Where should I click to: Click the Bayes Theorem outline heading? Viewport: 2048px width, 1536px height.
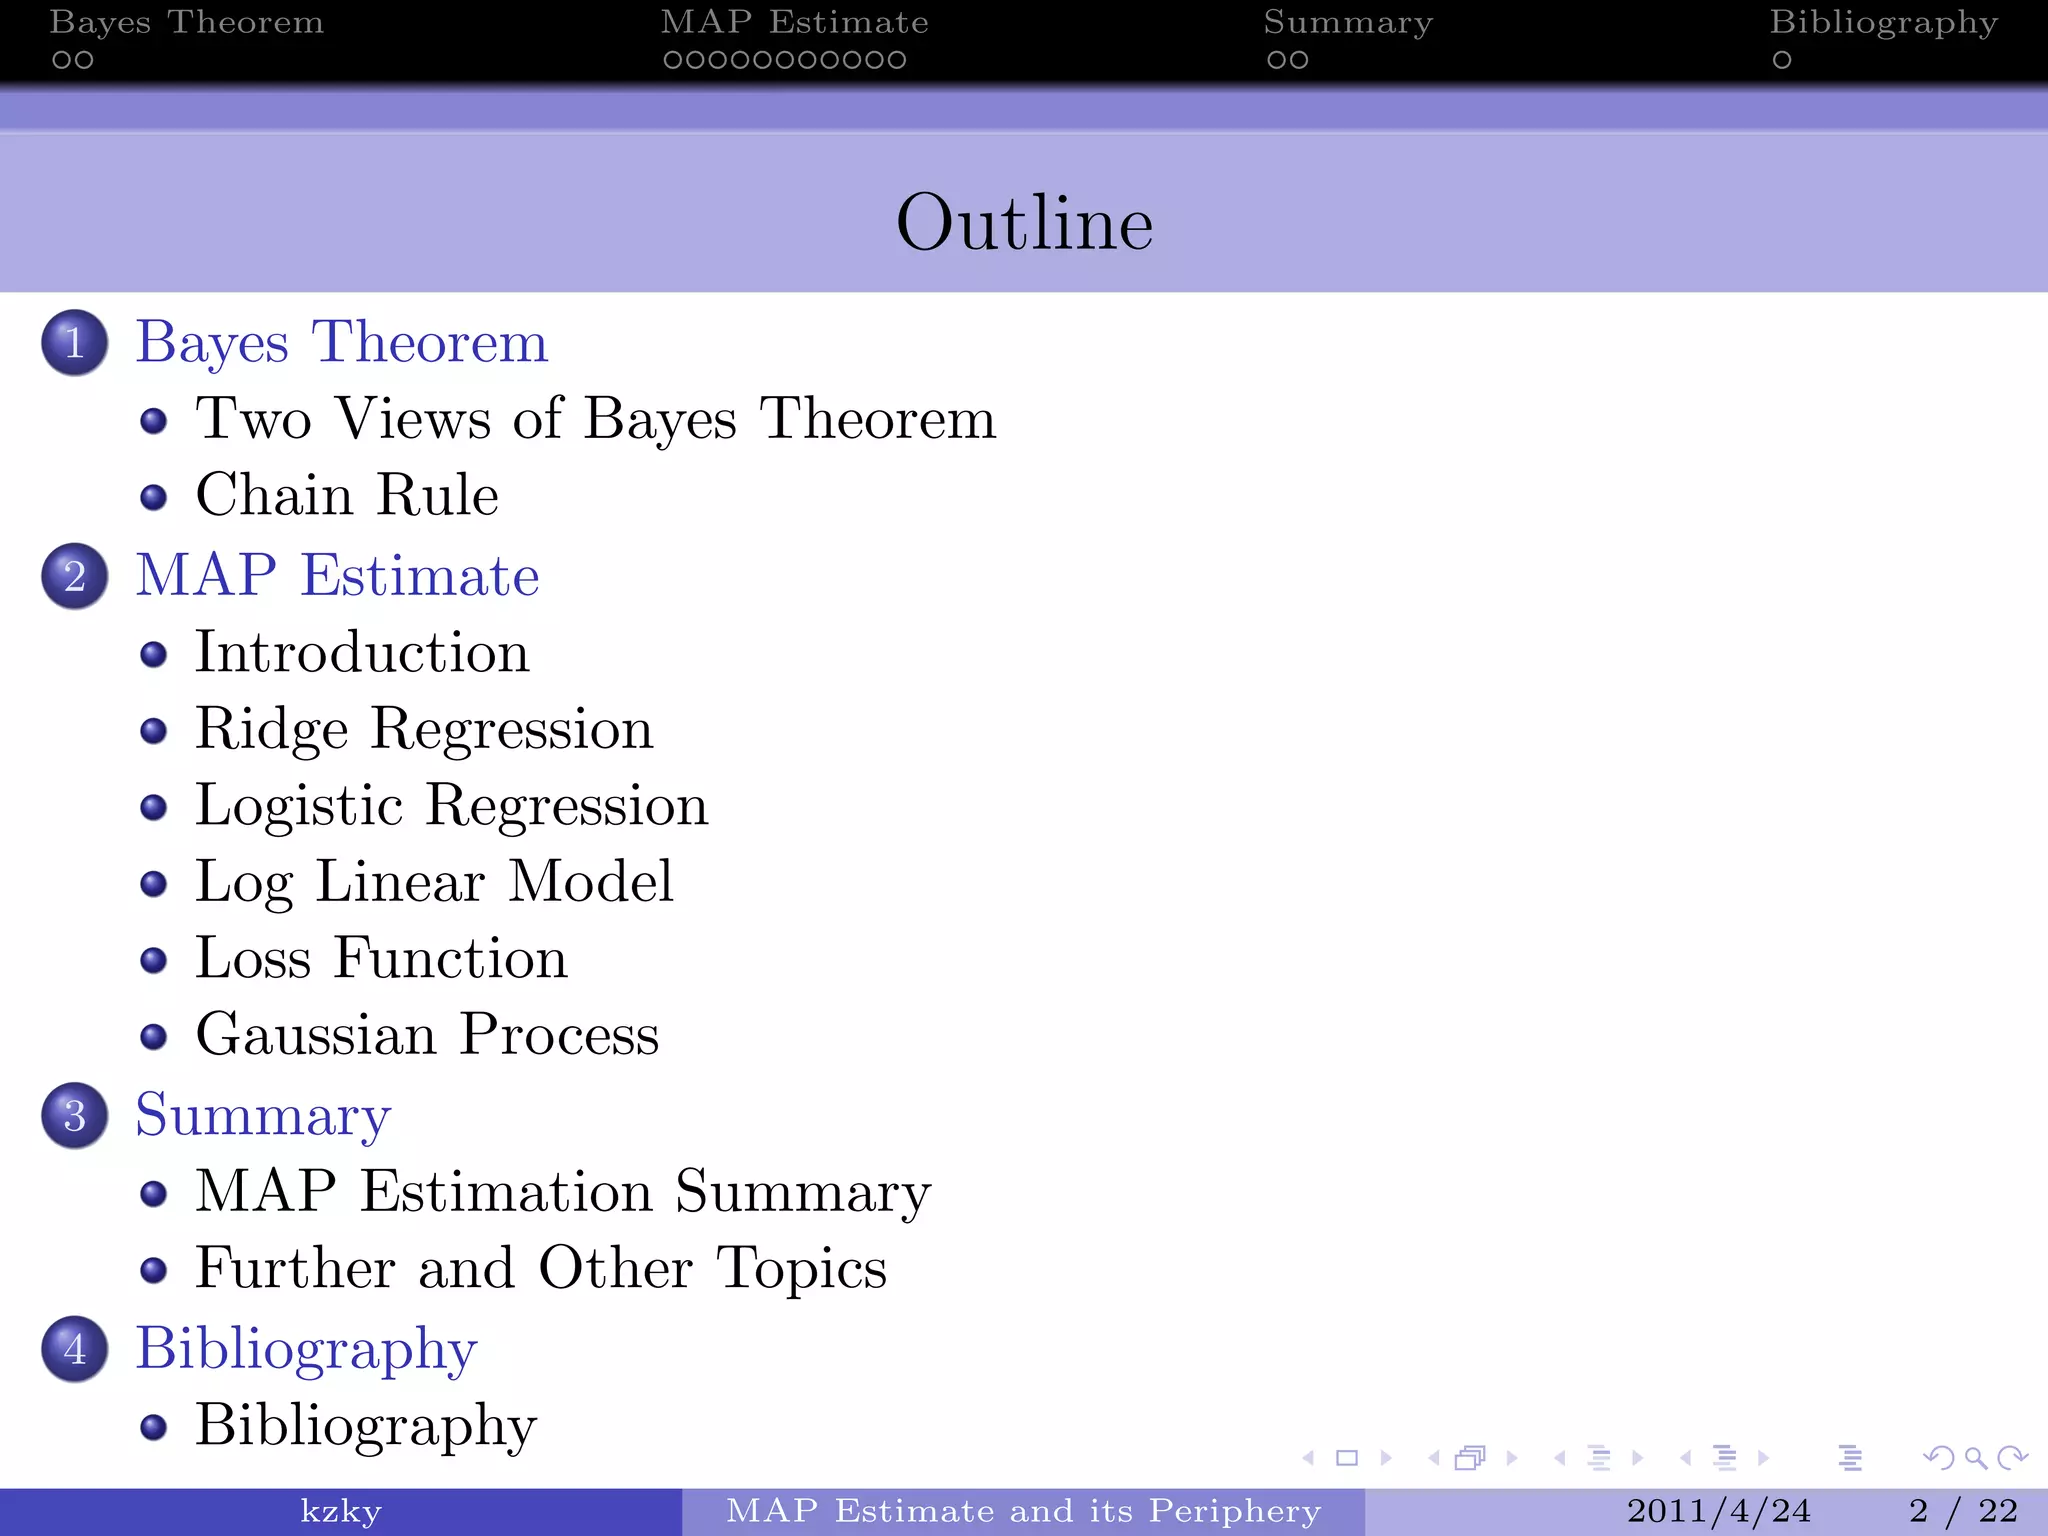click(341, 342)
